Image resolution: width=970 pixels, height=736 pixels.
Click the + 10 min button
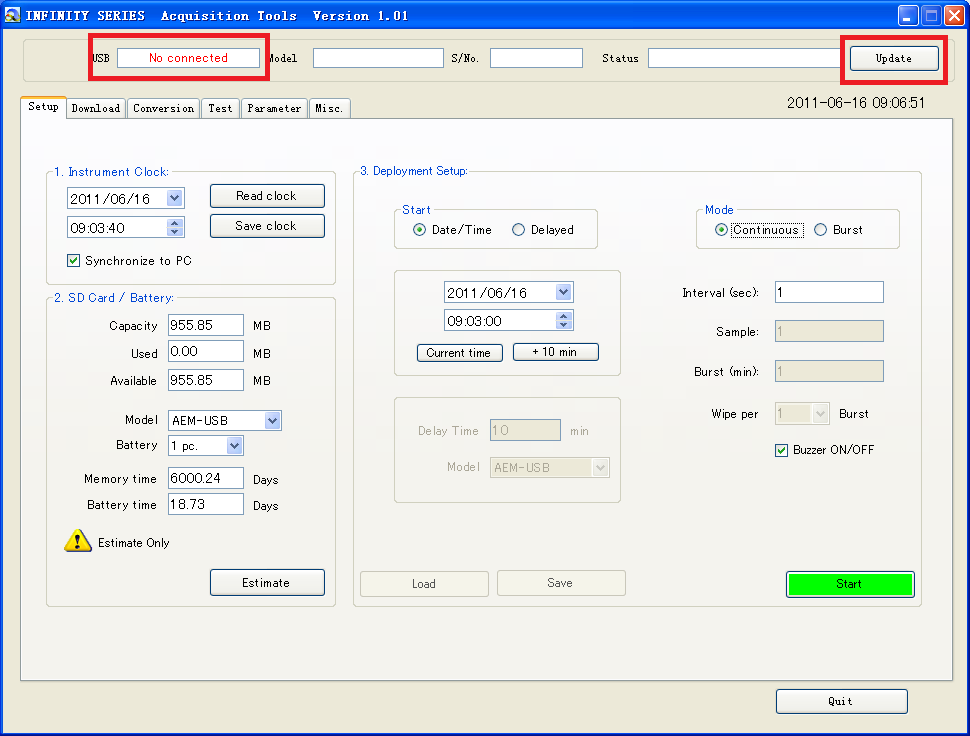point(555,352)
